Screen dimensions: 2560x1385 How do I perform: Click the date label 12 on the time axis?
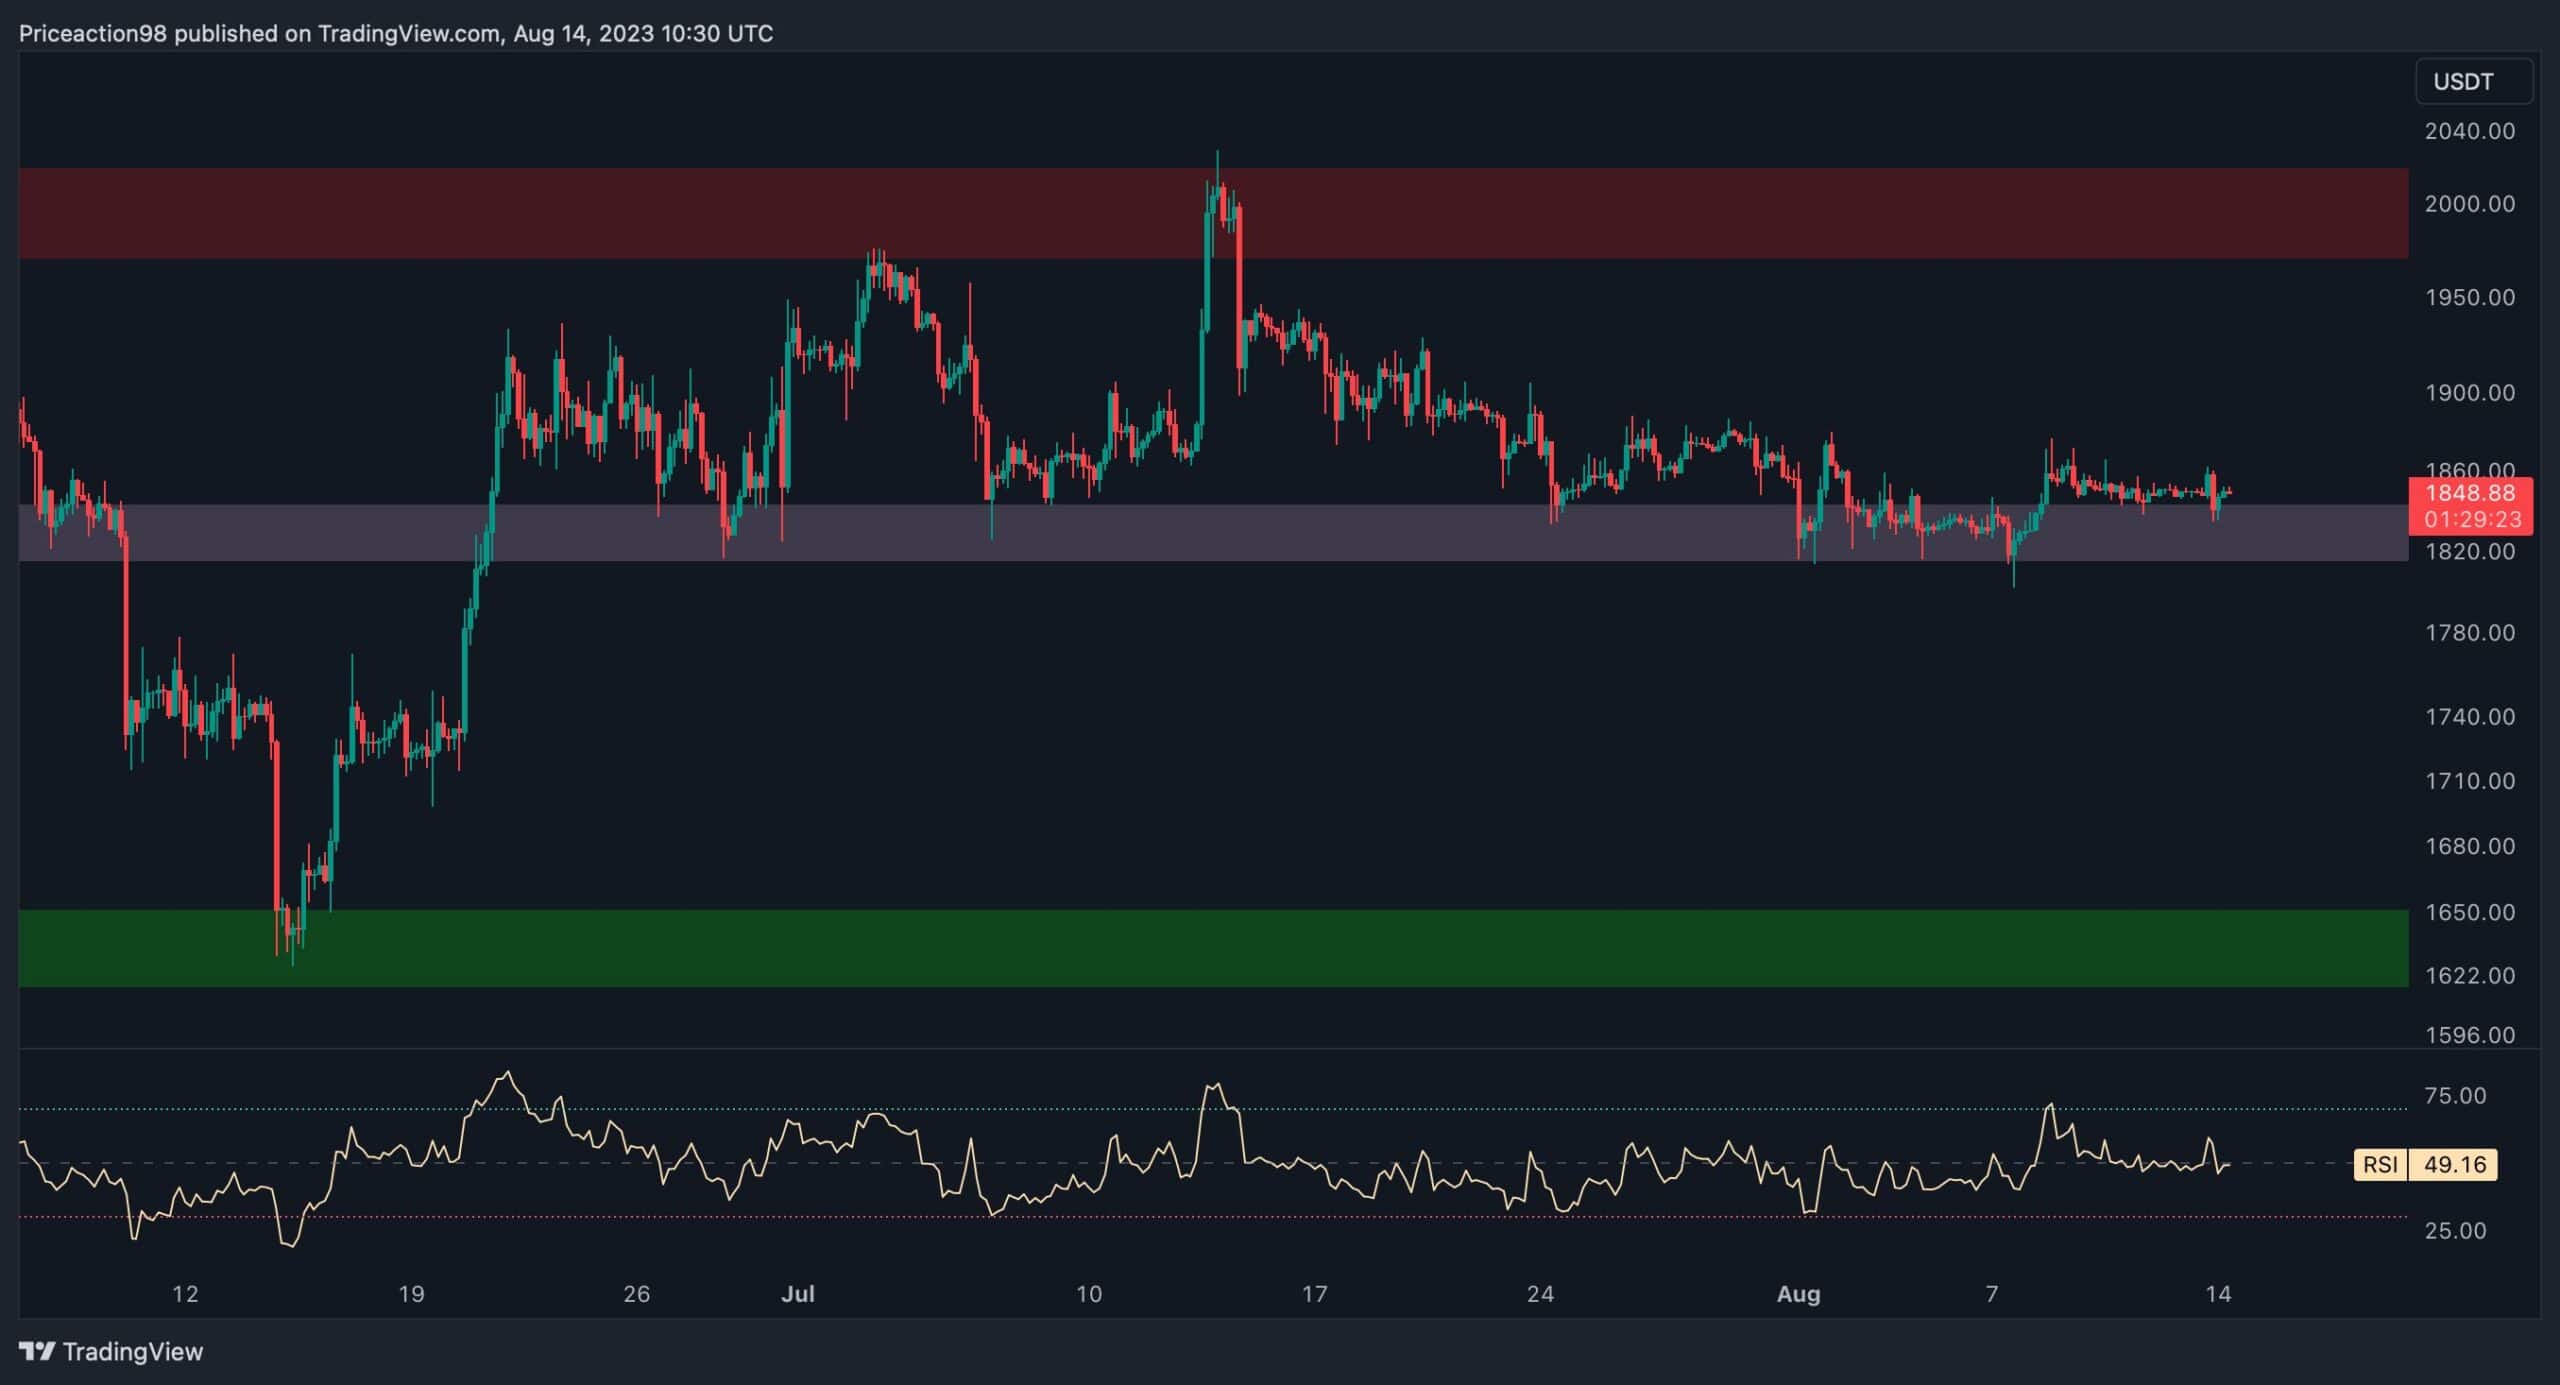click(184, 1293)
